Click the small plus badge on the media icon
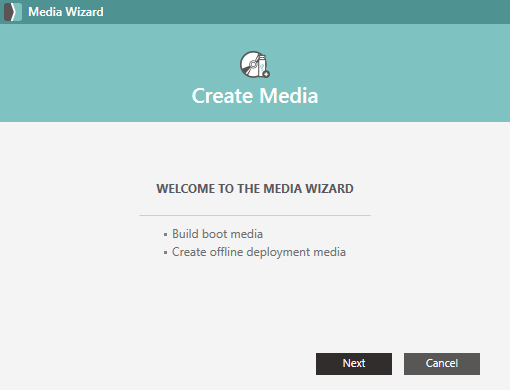Image resolution: width=510 pixels, height=390 pixels. coord(266,74)
